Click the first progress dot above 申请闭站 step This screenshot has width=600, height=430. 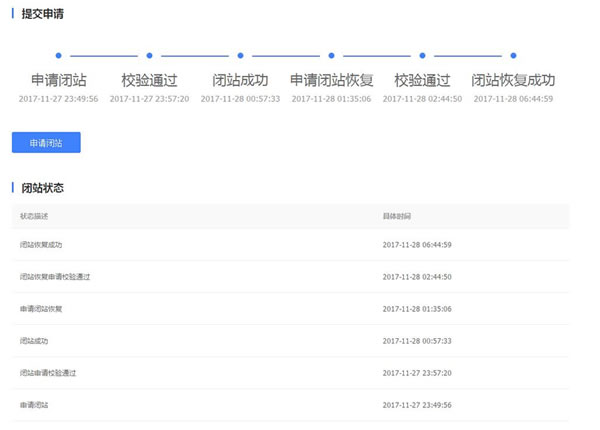[x=59, y=56]
